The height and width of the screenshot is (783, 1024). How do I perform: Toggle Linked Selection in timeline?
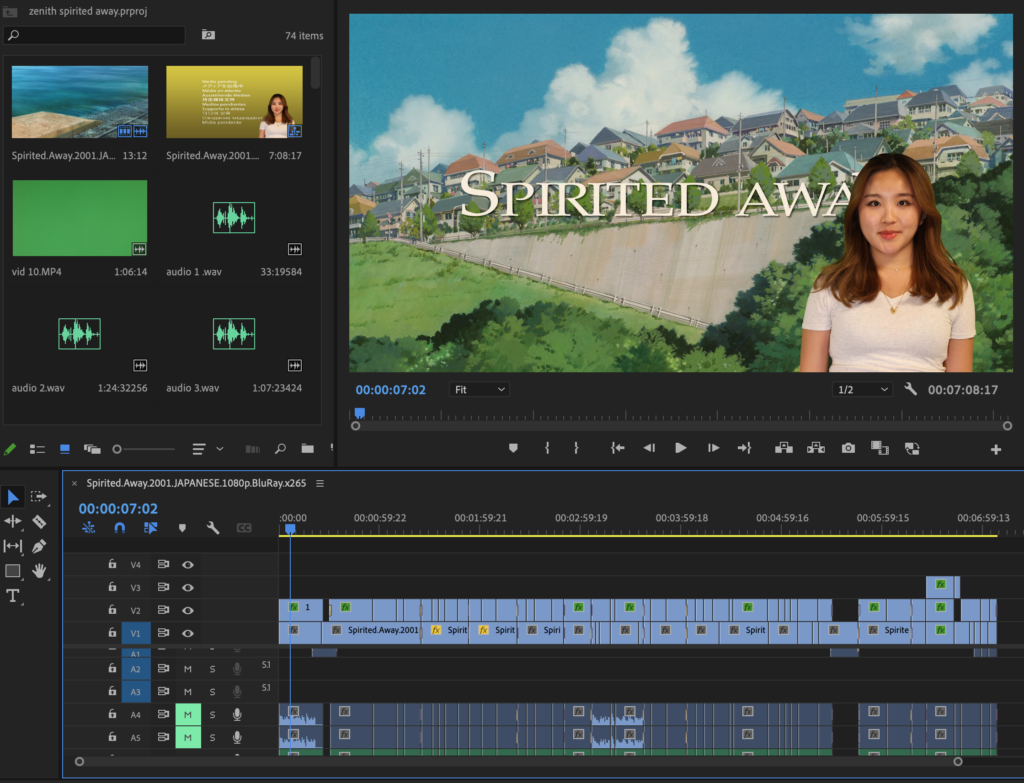point(150,528)
